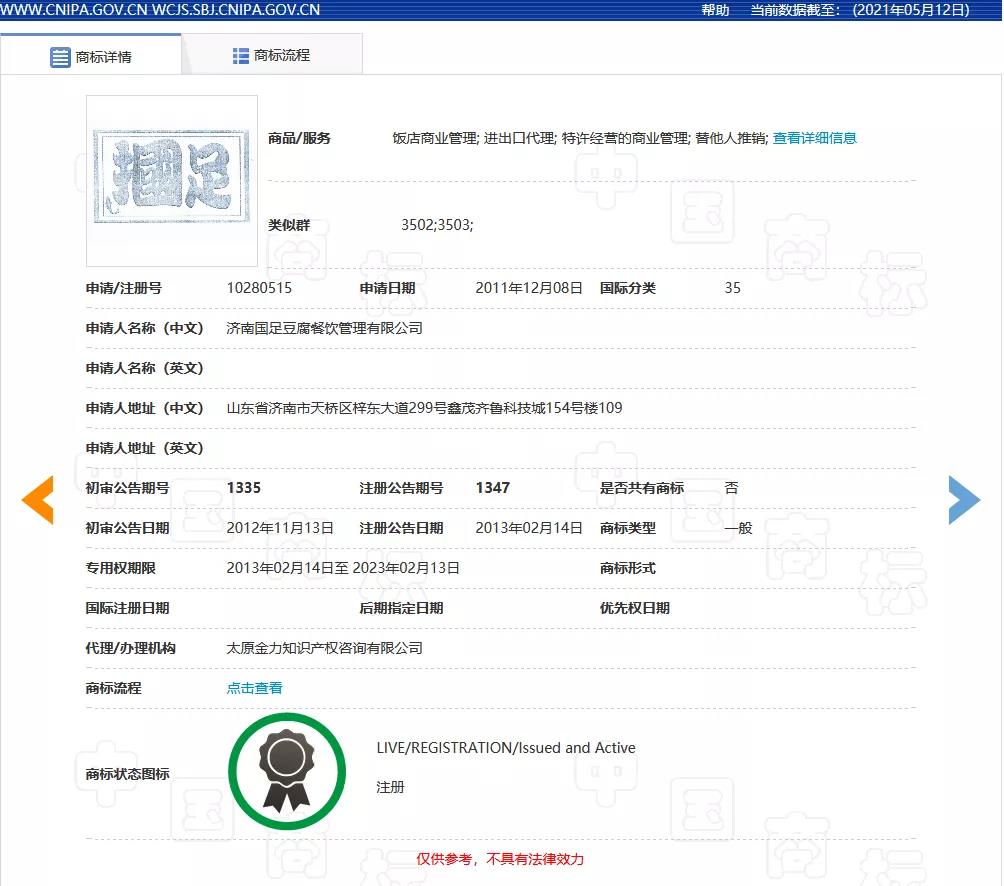Click the list icon beside 商标流程

tap(240, 56)
